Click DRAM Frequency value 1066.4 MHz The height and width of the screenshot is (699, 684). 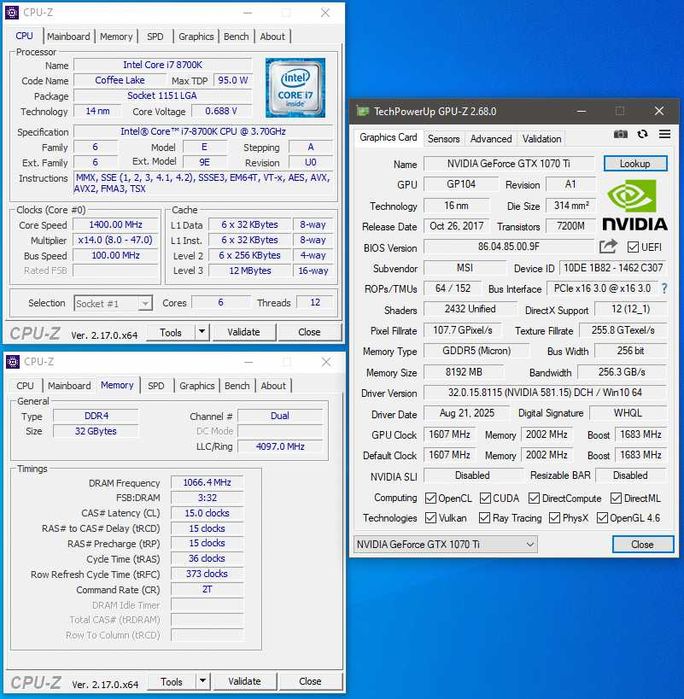pos(207,483)
